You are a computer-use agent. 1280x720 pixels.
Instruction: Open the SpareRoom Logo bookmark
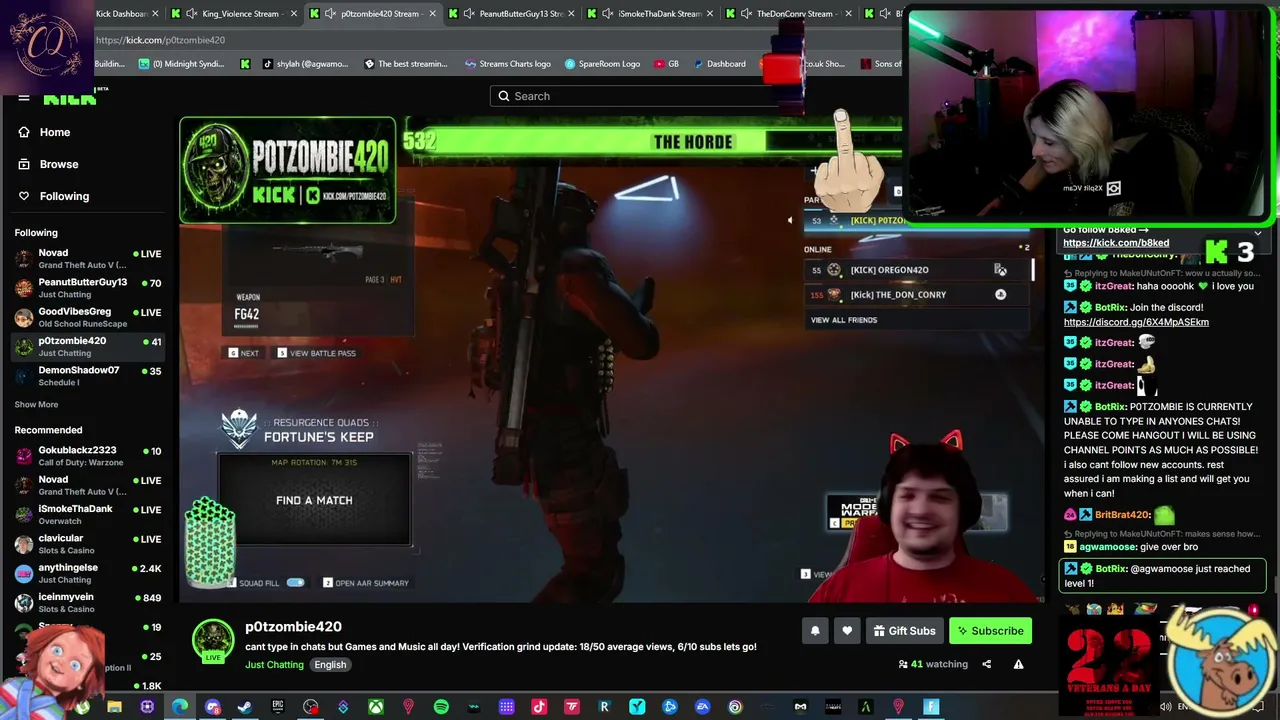[x=602, y=64]
